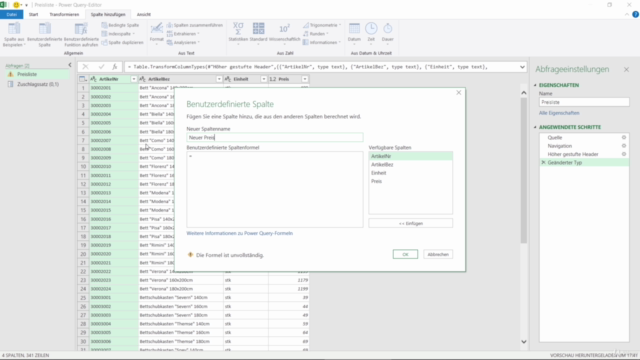Screen dimensions: 640x360
Task: Click the Datum calendar icon
Action: [x=354, y=29]
